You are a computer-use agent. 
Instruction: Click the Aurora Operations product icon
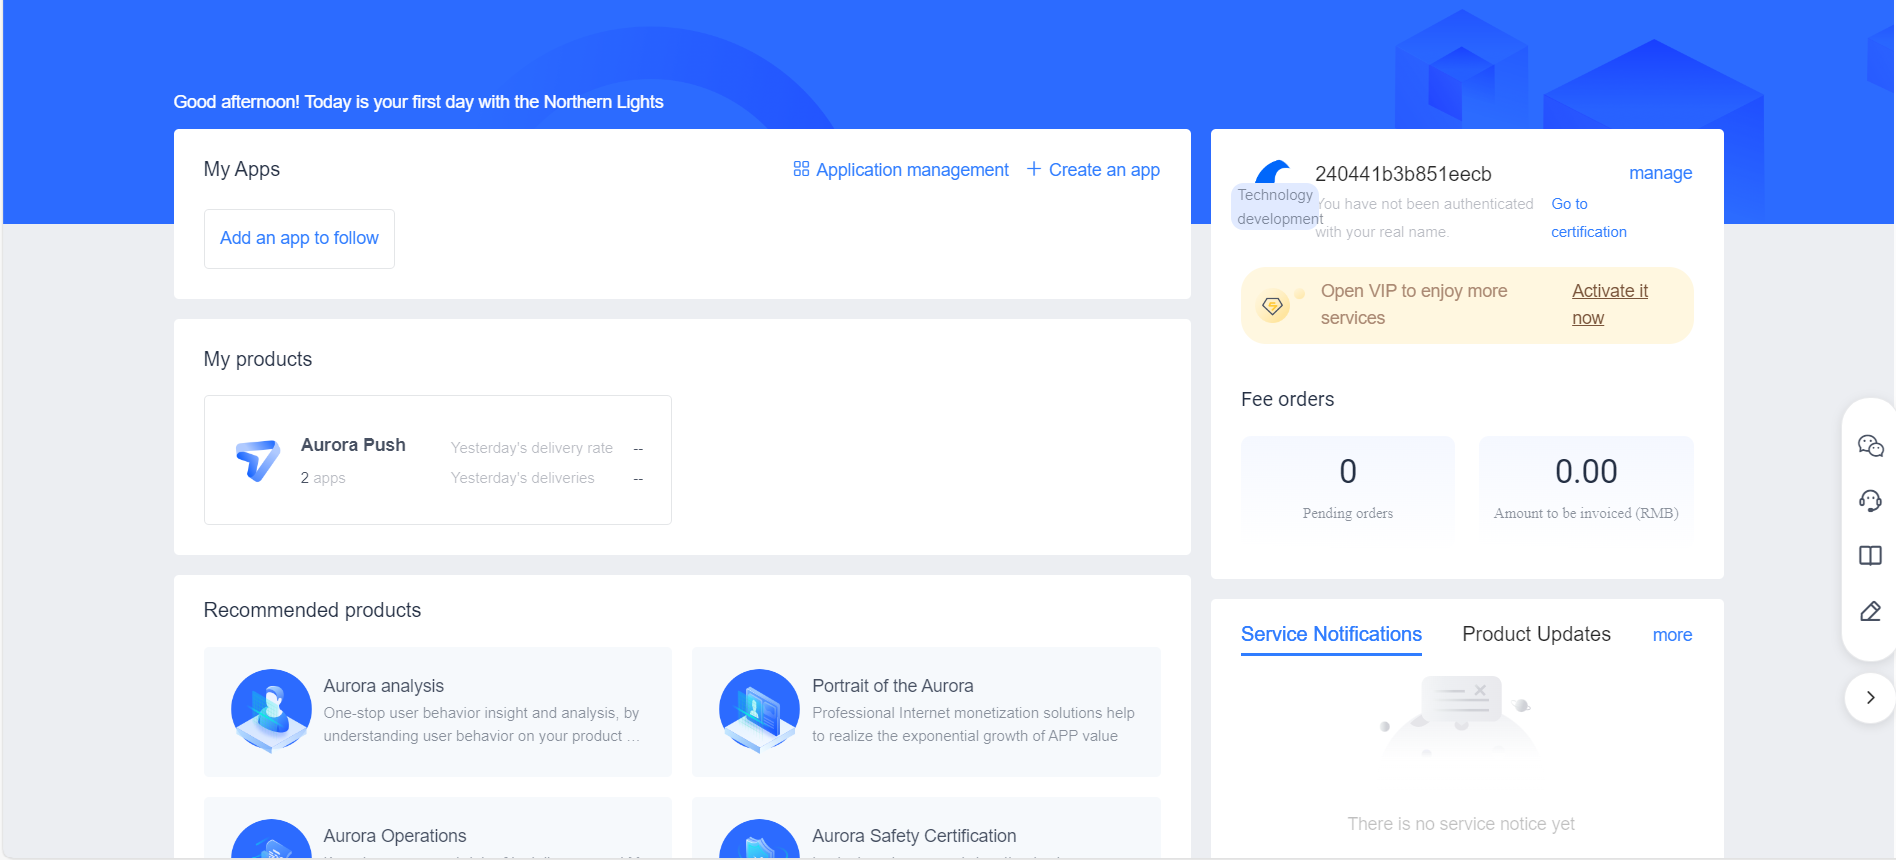coord(271,839)
